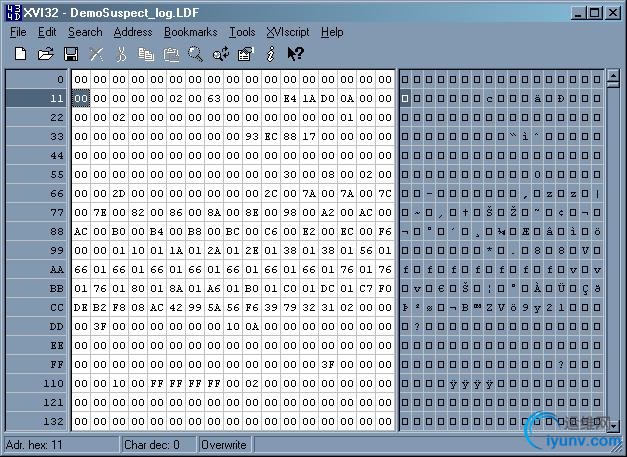Minimize the XVI32 window
This screenshot has width=627, height=457.
(x=578, y=13)
